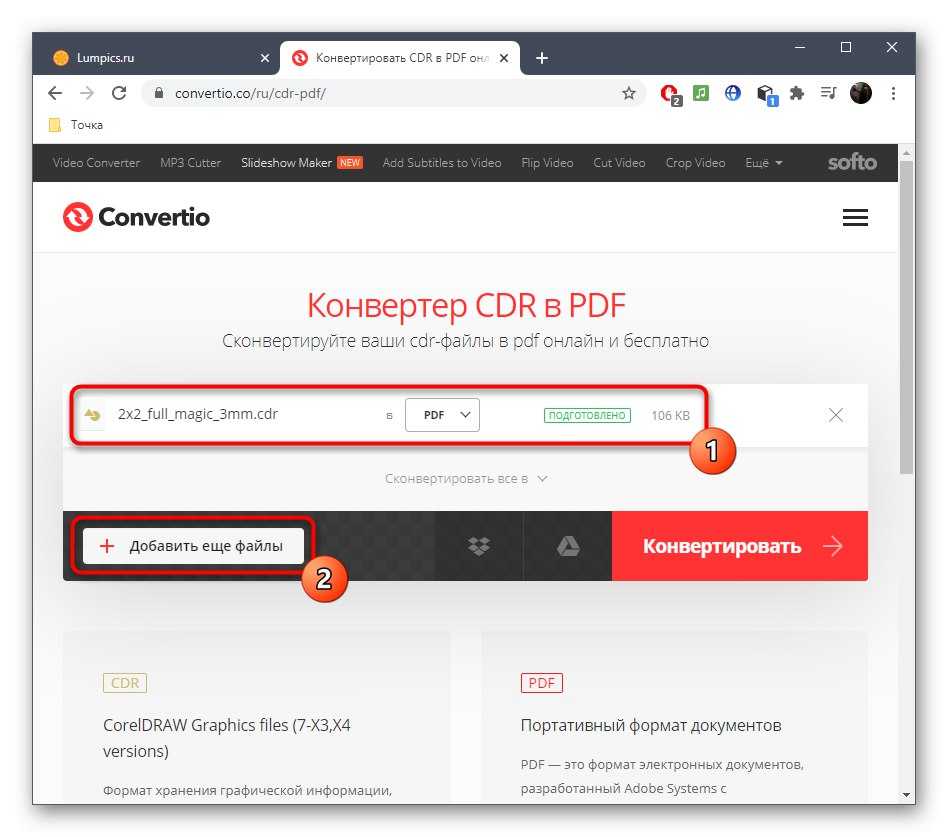Expand the 'Сконвертировать все в' dropdown

[x=466, y=479]
